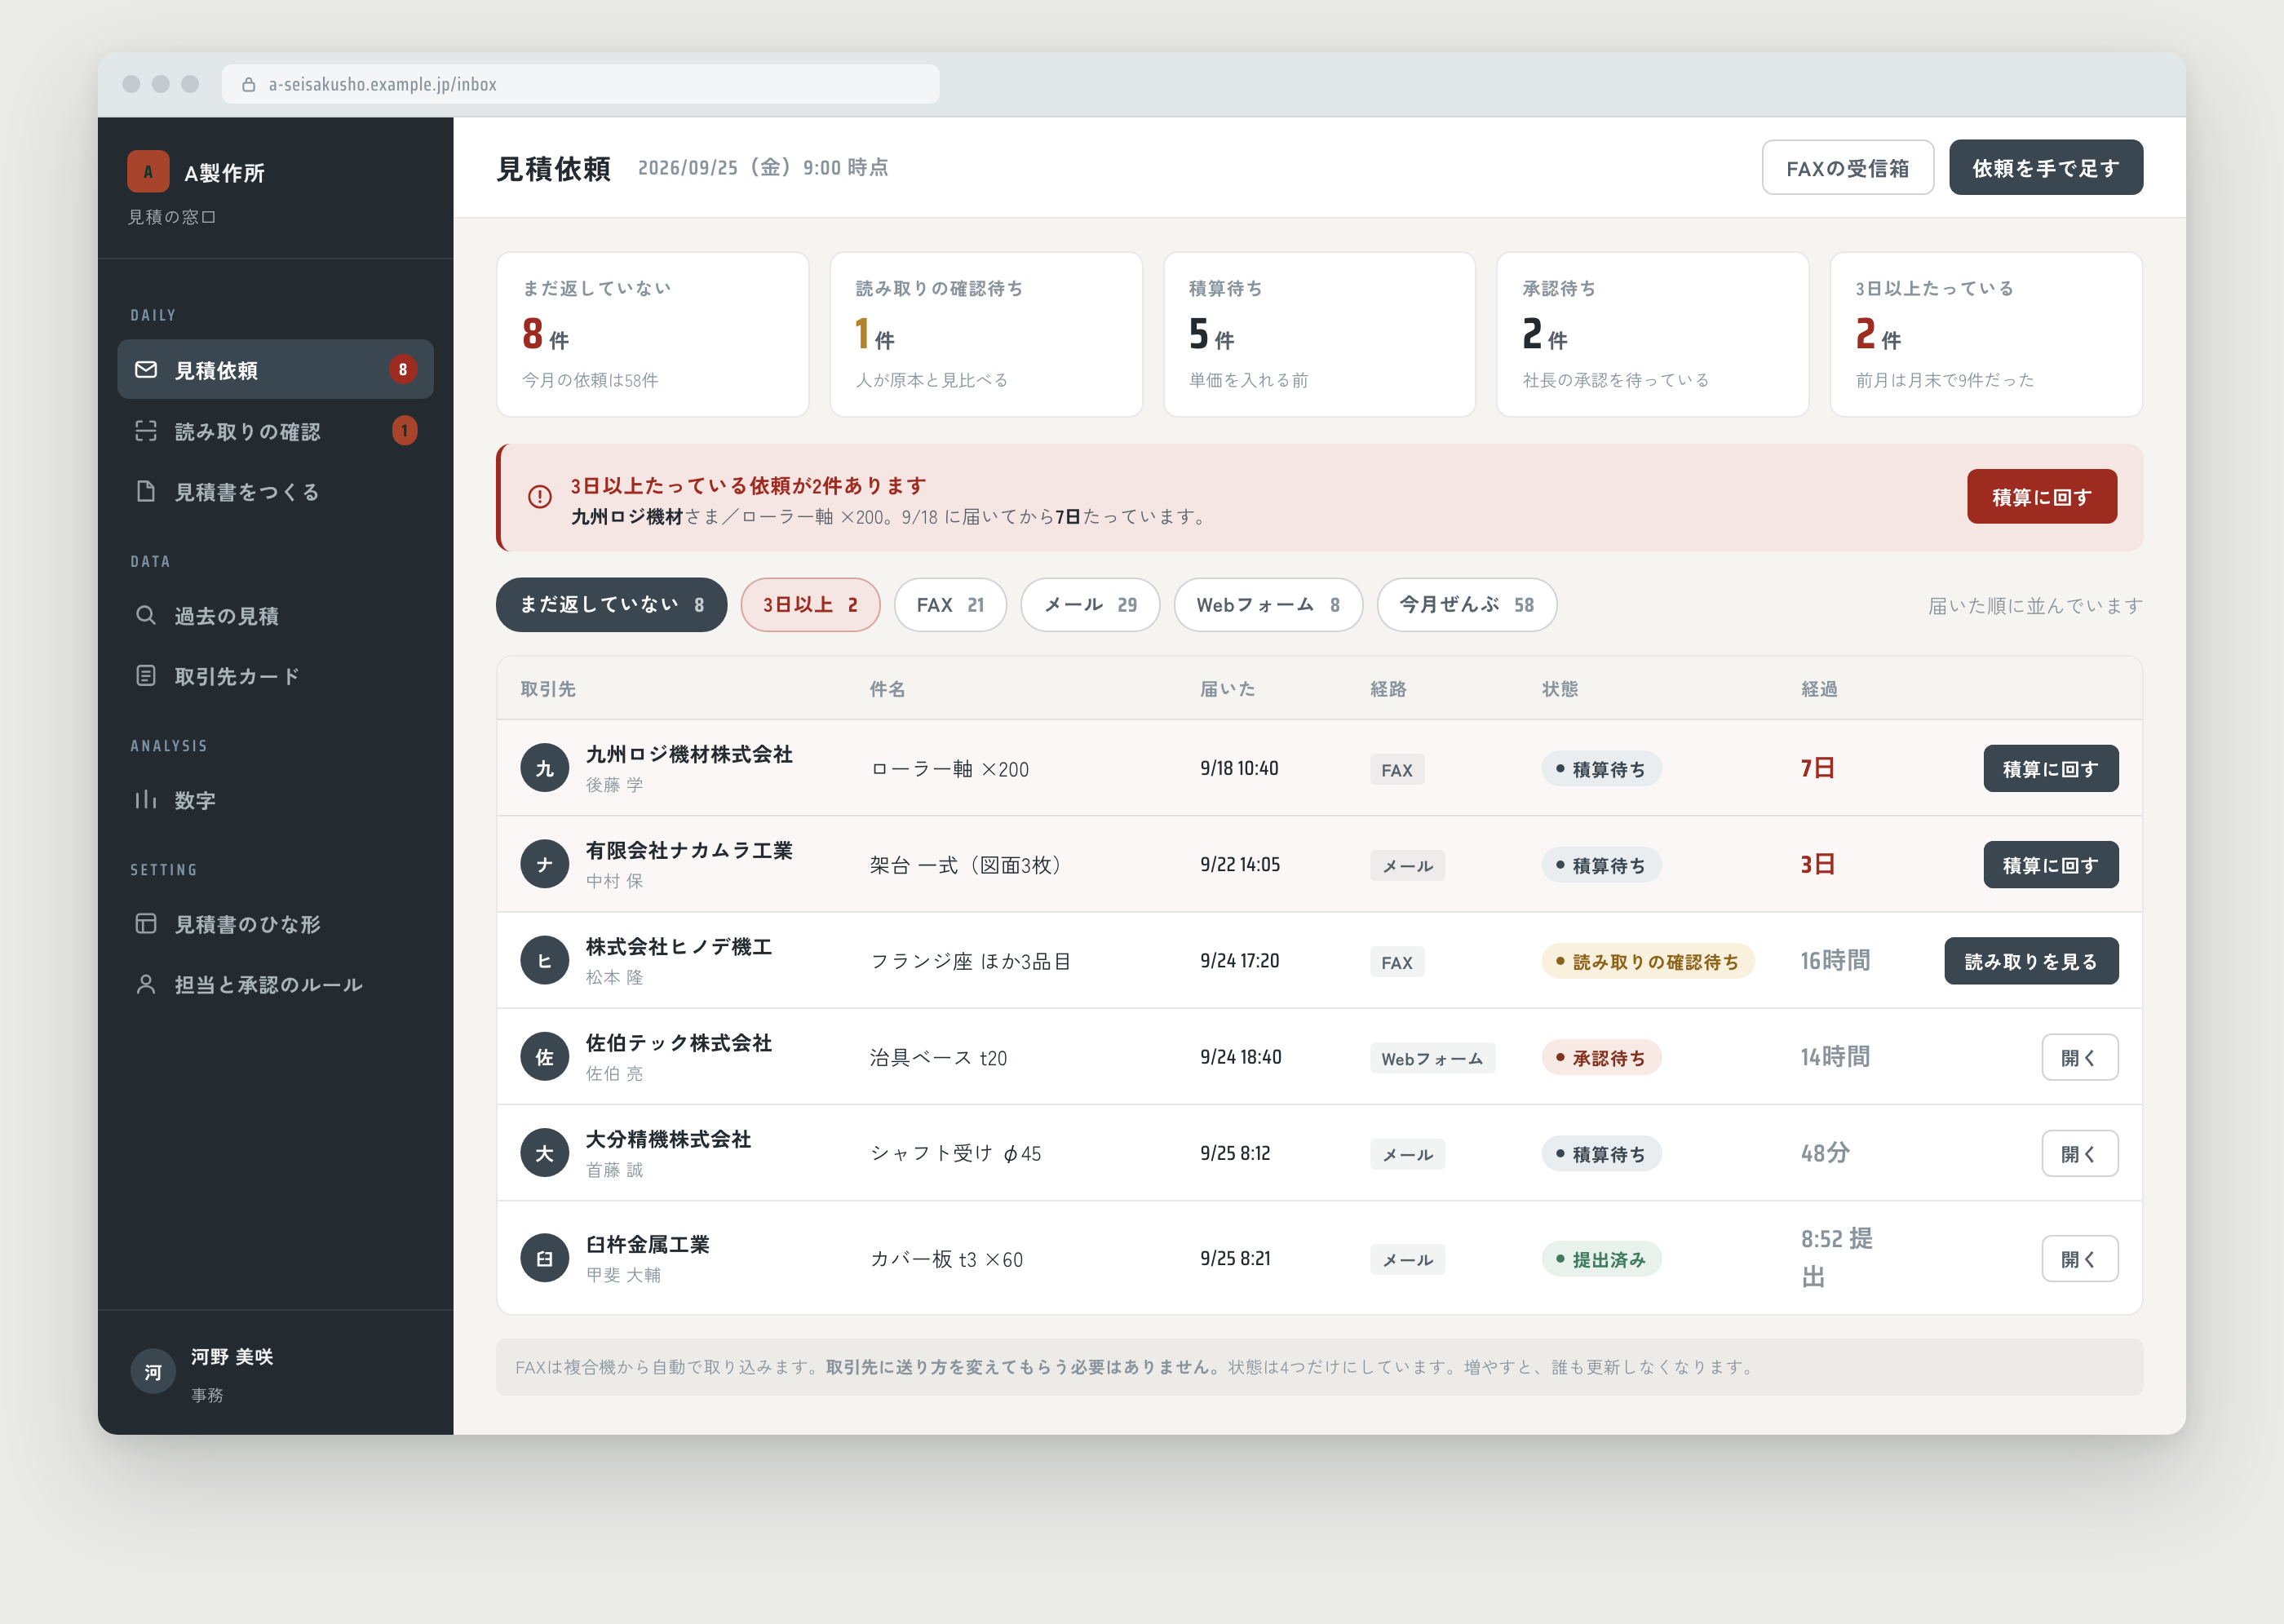Screen dimensions: 2284x1624
Task: Click the 経過 column header
Action: pos(1819,689)
